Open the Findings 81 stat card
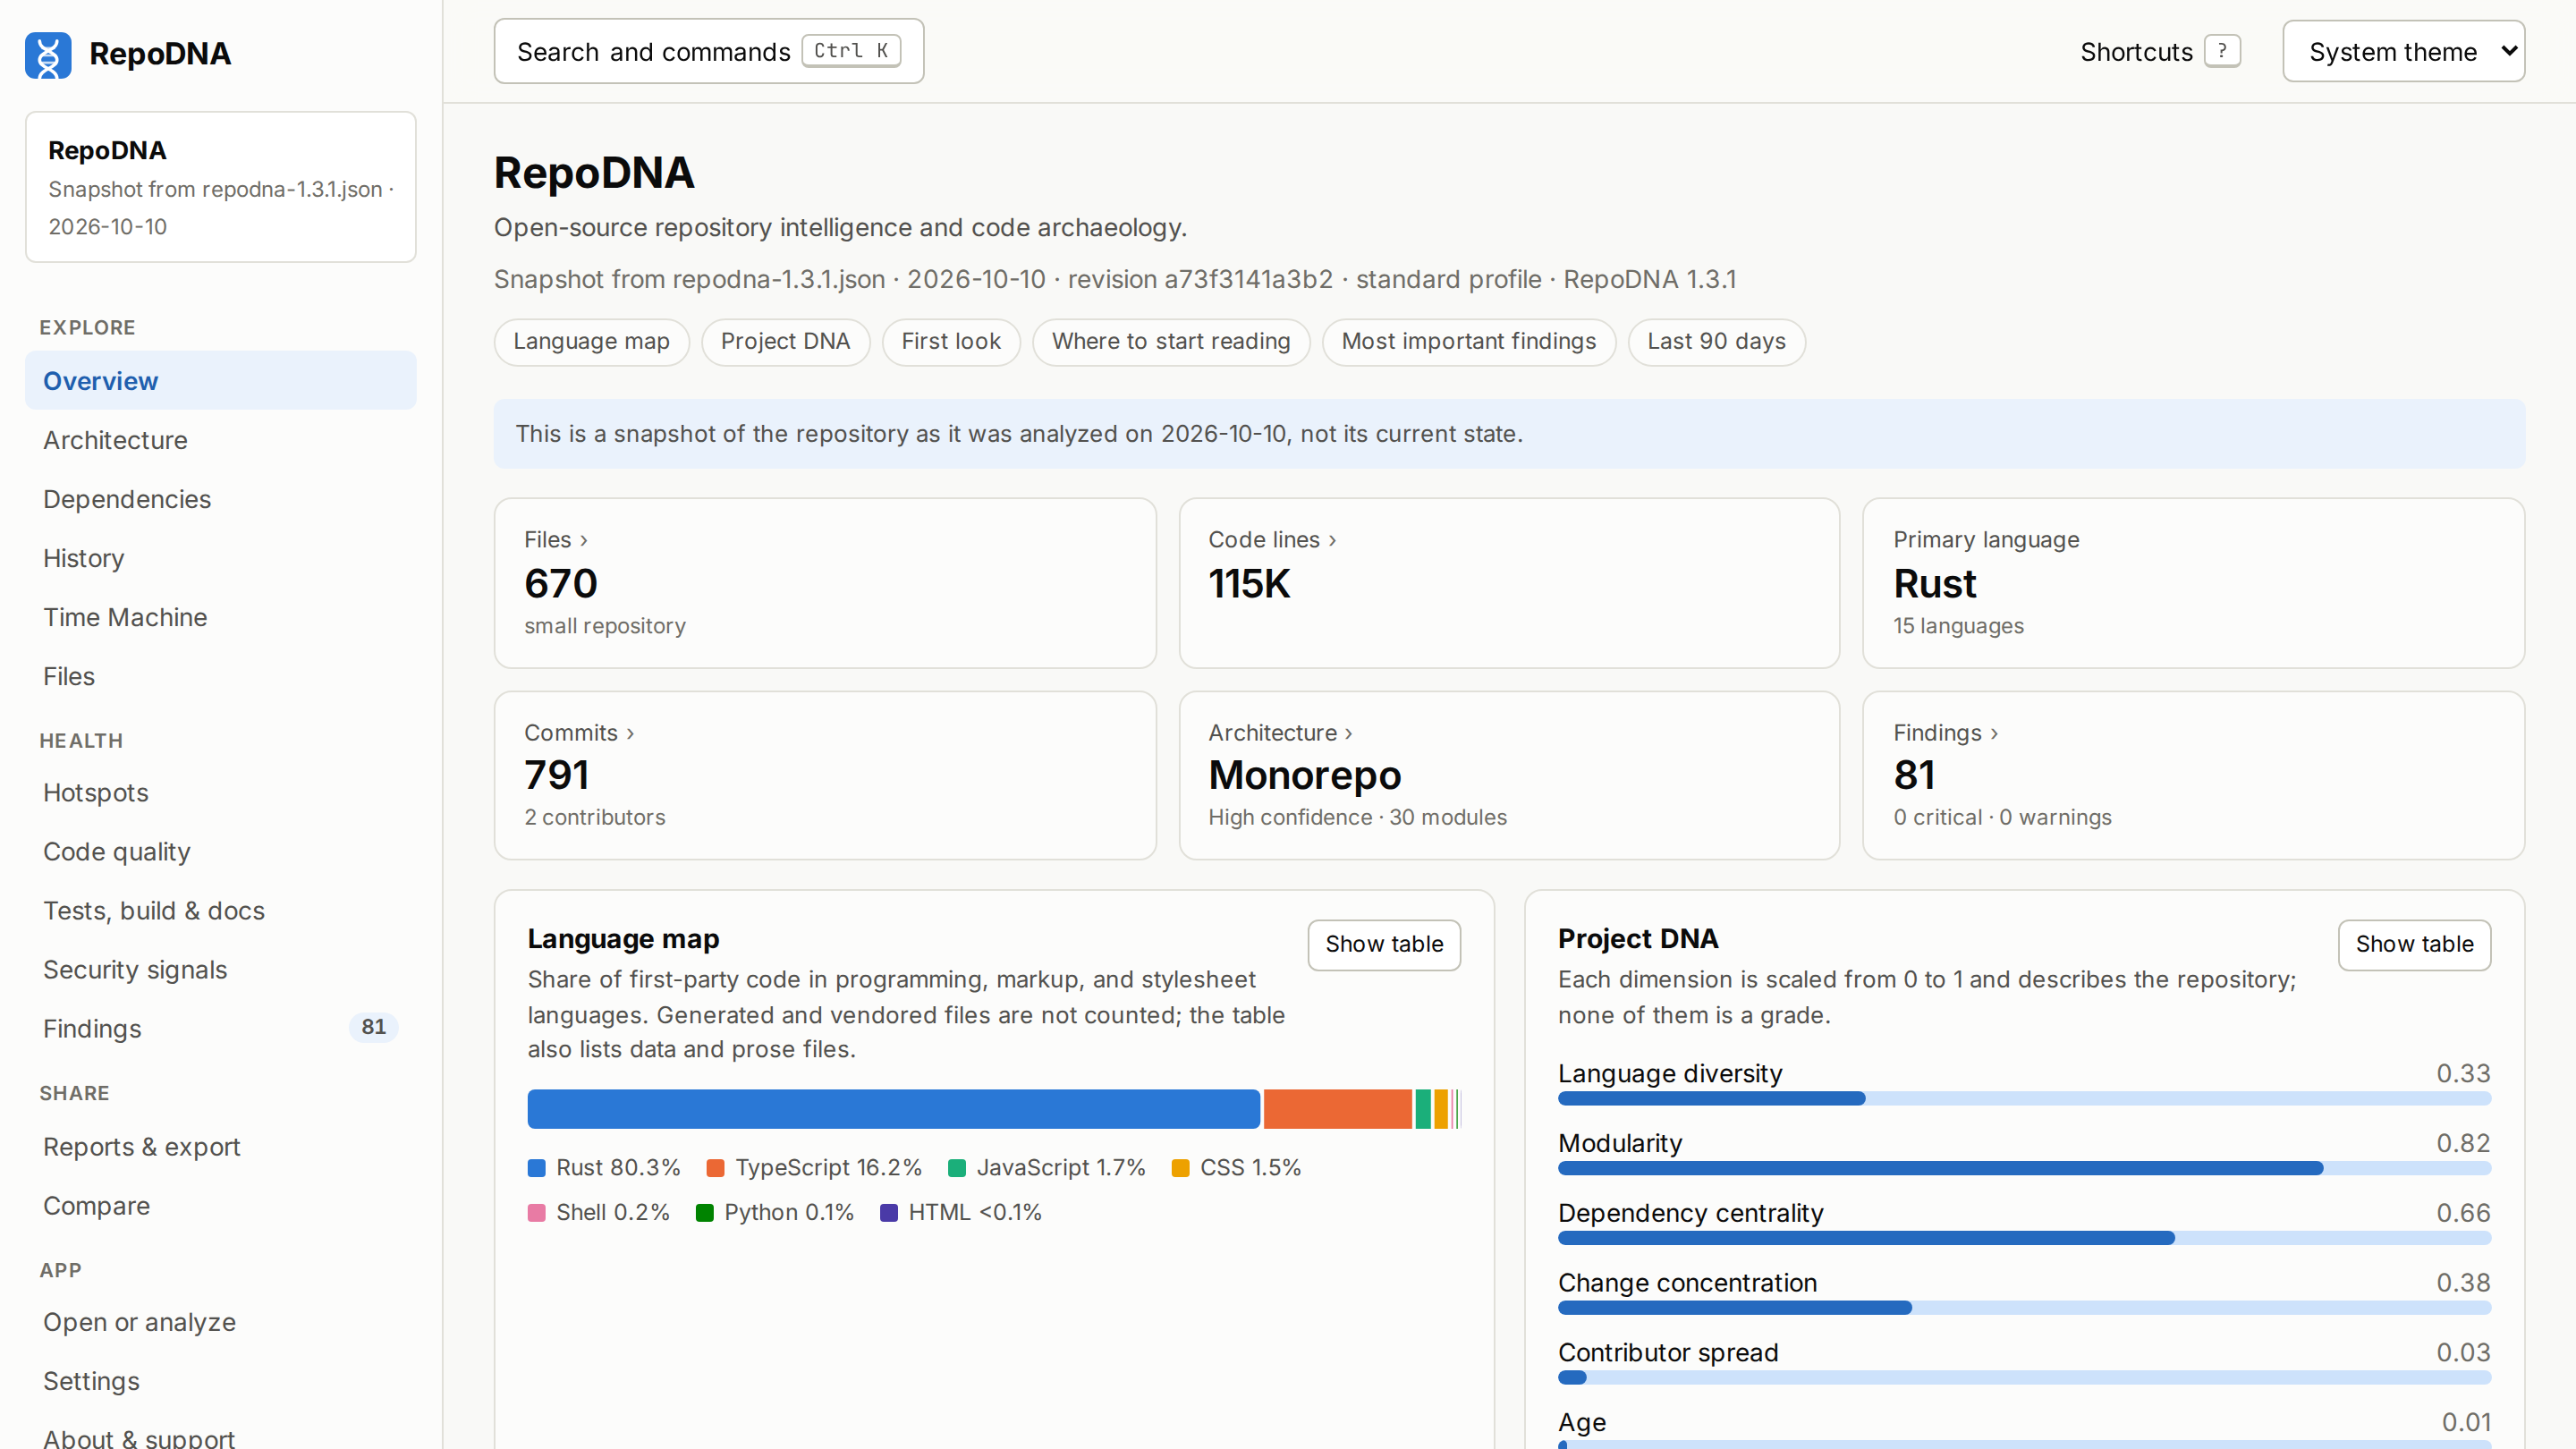Screen dimensions: 2576x1449 (2193, 775)
